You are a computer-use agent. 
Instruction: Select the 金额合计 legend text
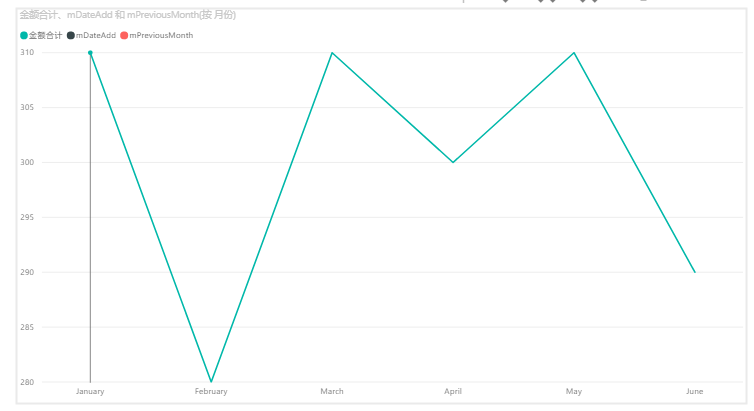coord(45,36)
